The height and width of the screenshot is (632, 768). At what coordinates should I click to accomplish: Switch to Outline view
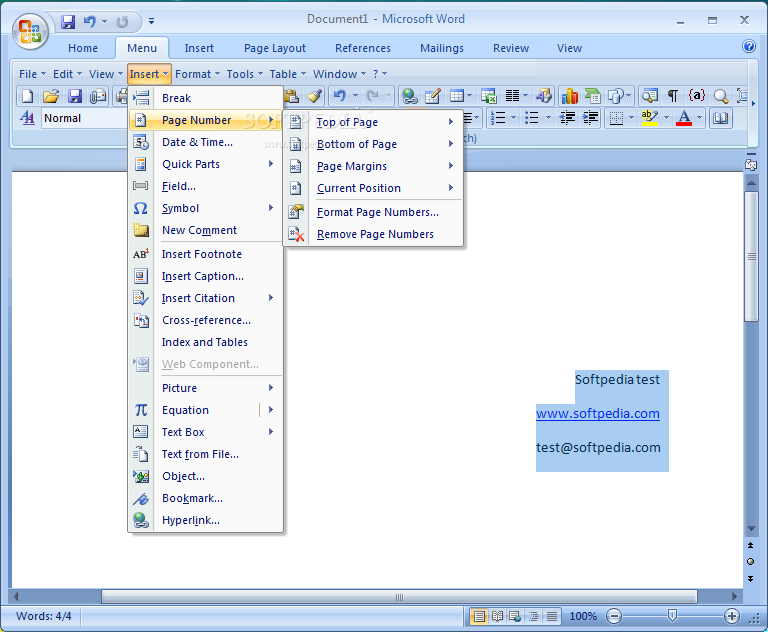coord(533,616)
